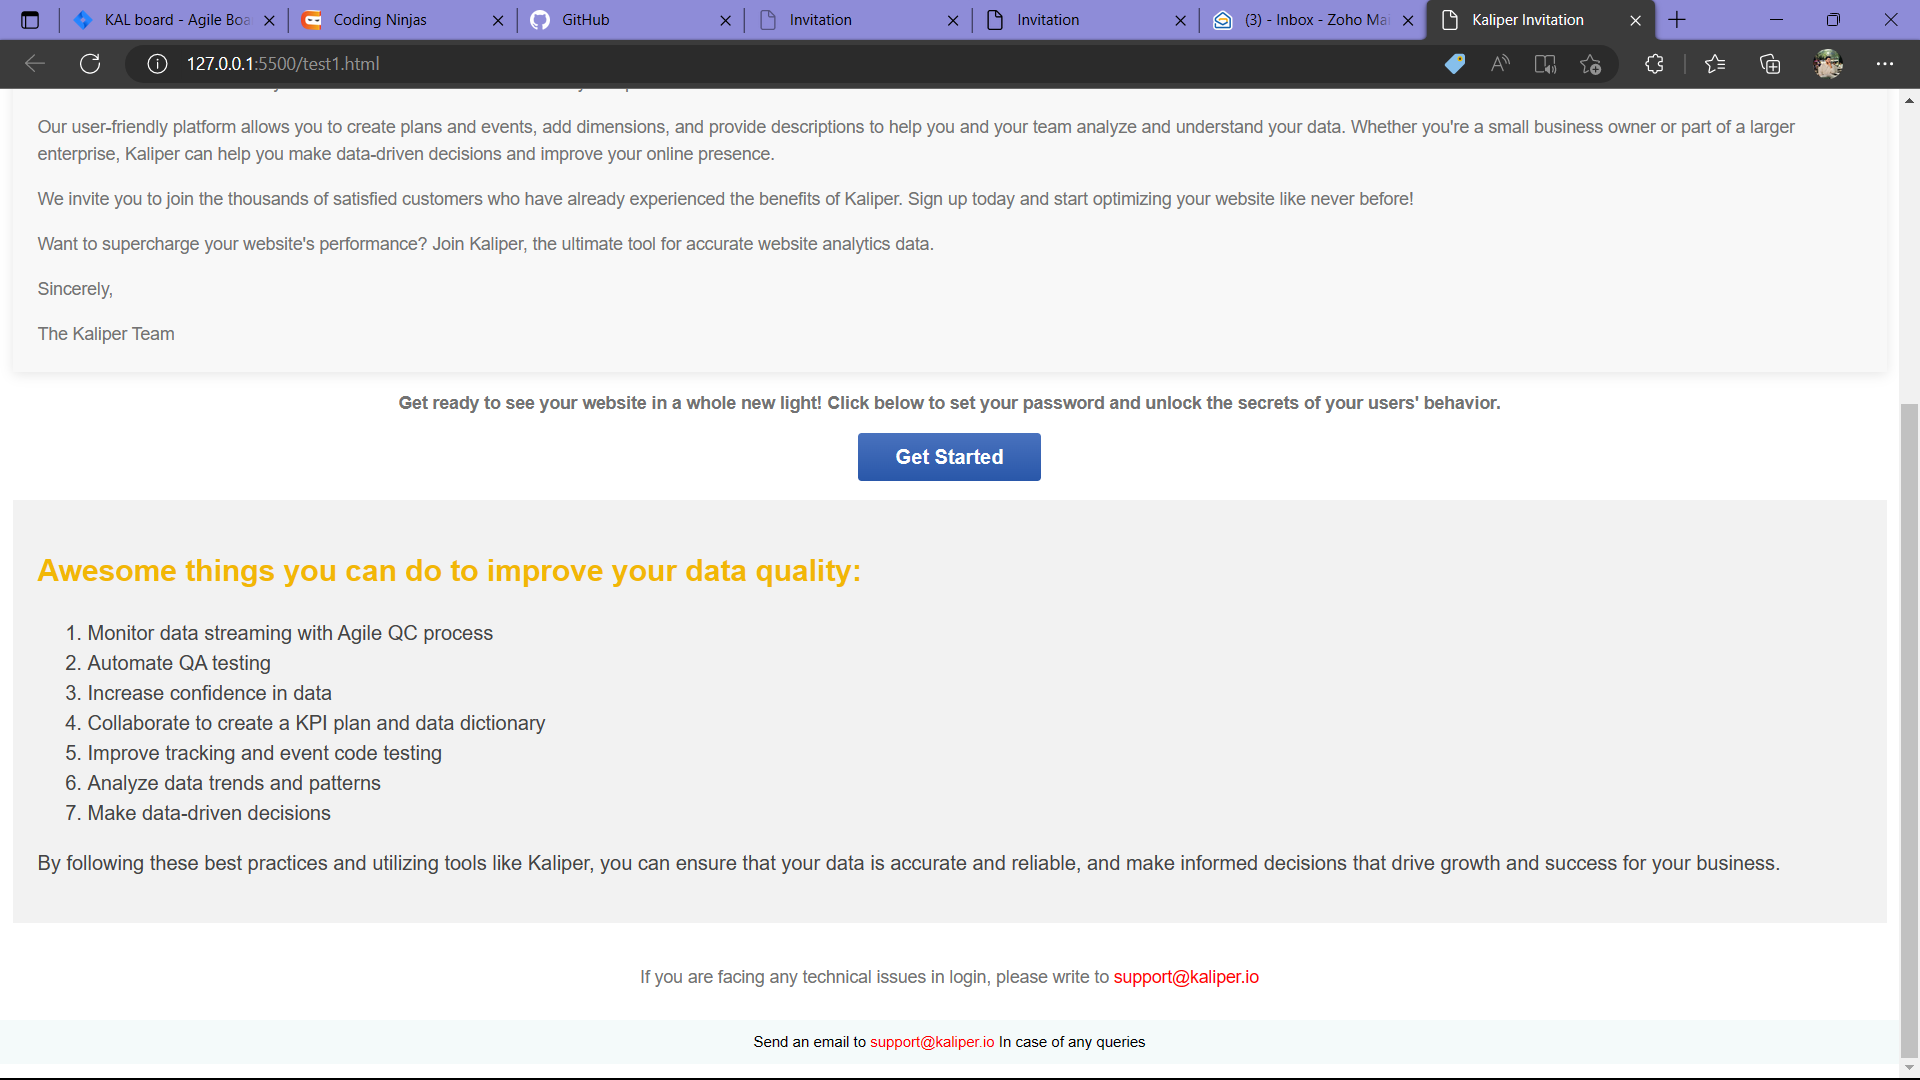Viewport: 1920px width, 1080px height.
Task: Click the browser refresh icon
Action: pyautogui.click(x=90, y=64)
